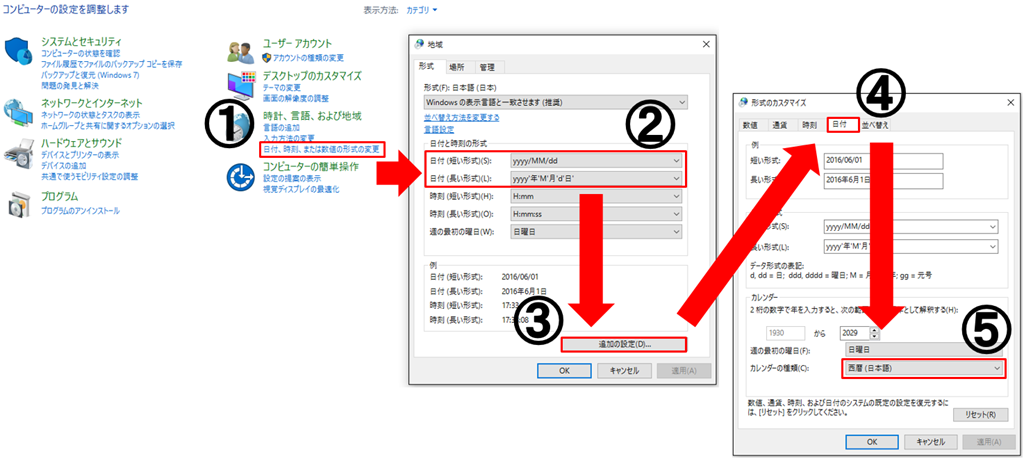Open the 日付 (短い形式) yyyy/MM/dd dropdown
Viewport: 1024px width, 459px height.
(x=677, y=160)
